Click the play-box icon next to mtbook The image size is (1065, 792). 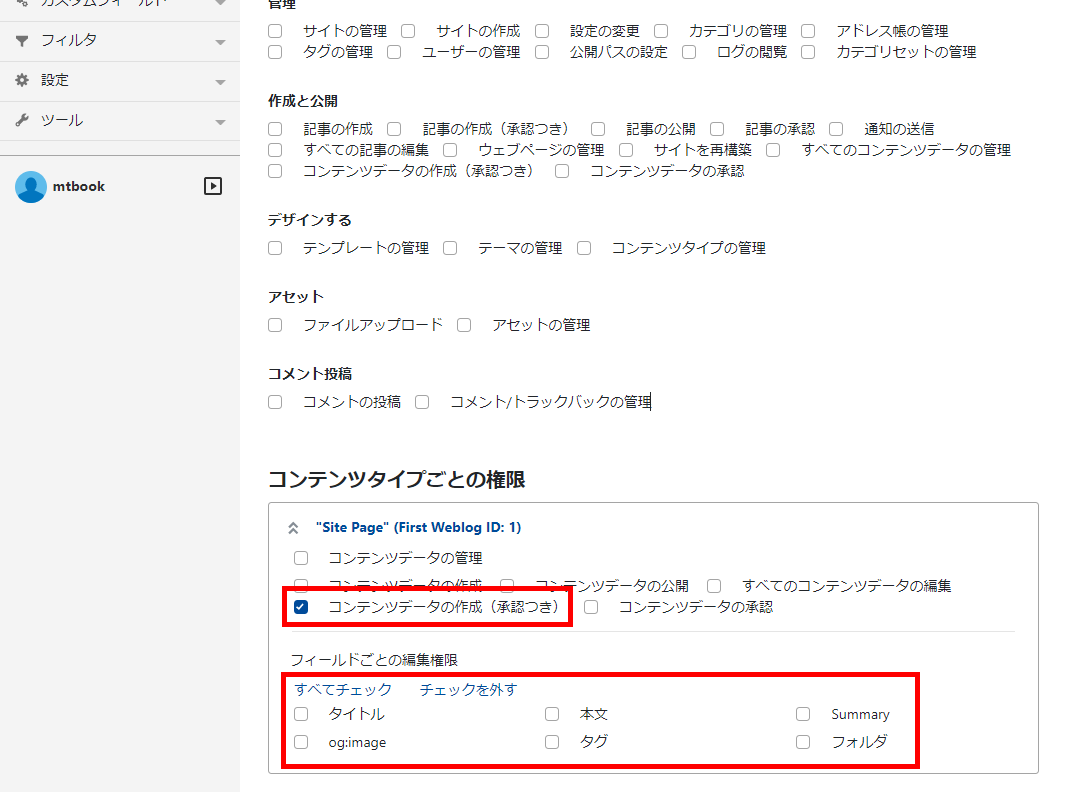(x=213, y=186)
